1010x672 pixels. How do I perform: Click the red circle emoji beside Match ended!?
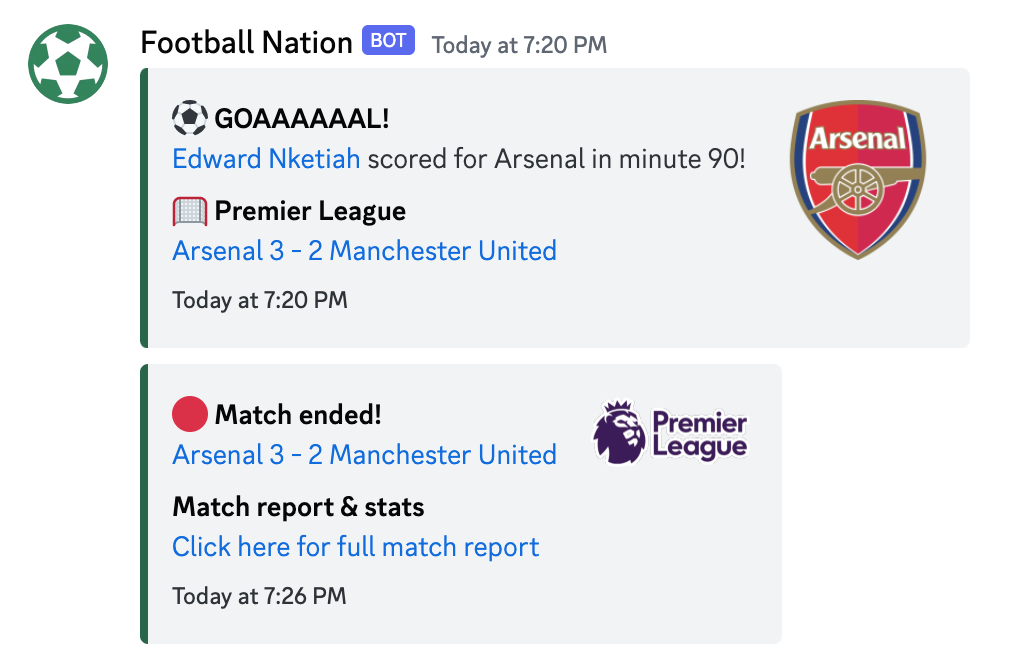(x=189, y=414)
